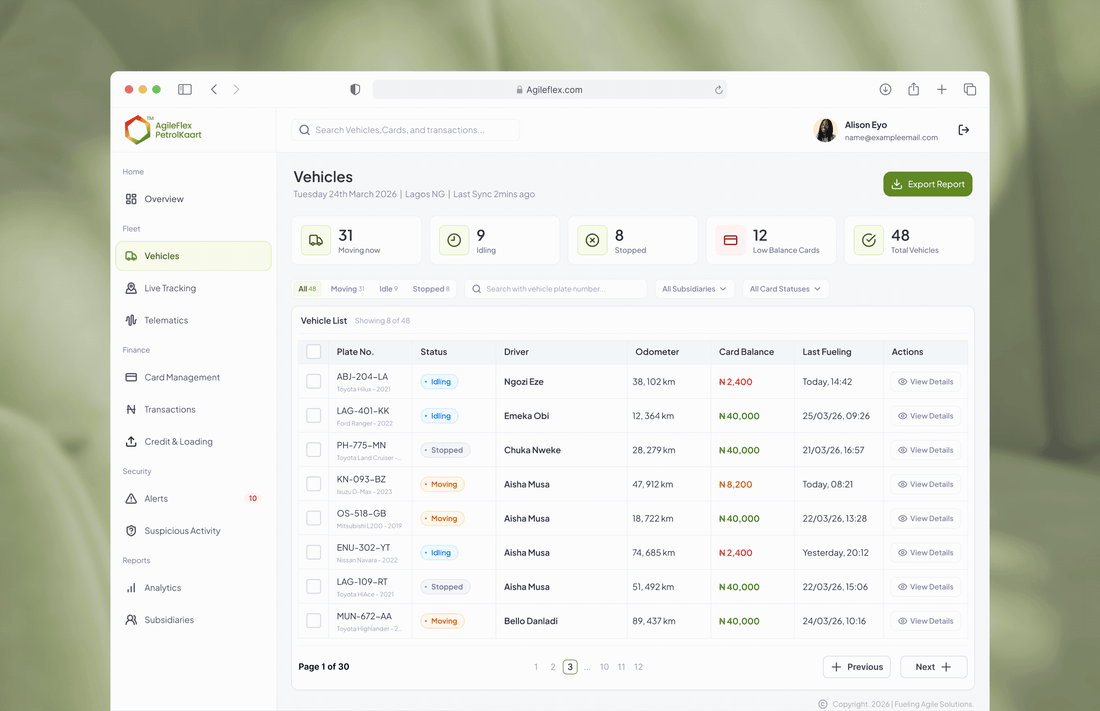Open Analytics in the sidebar
Viewport: 1100px width, 711px height.
point(194,588)
